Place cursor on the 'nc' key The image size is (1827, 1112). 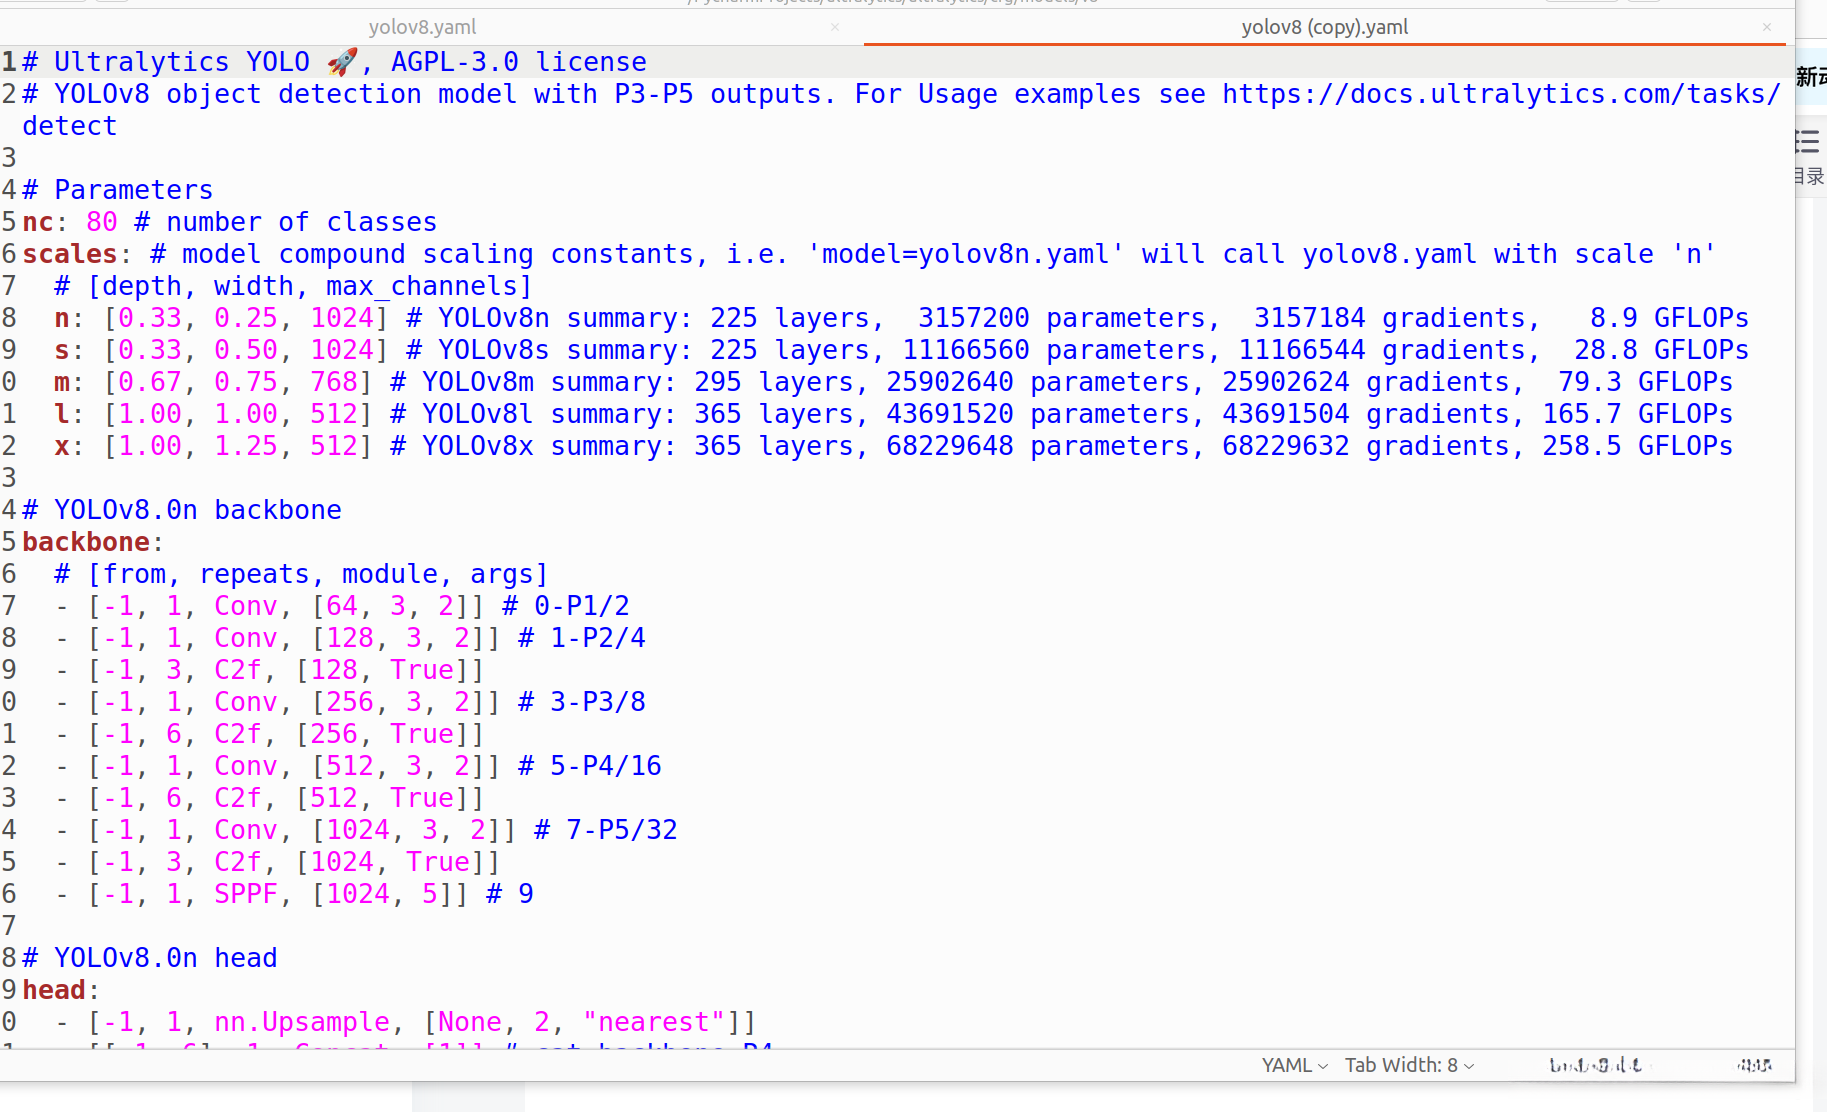[38, 222]
